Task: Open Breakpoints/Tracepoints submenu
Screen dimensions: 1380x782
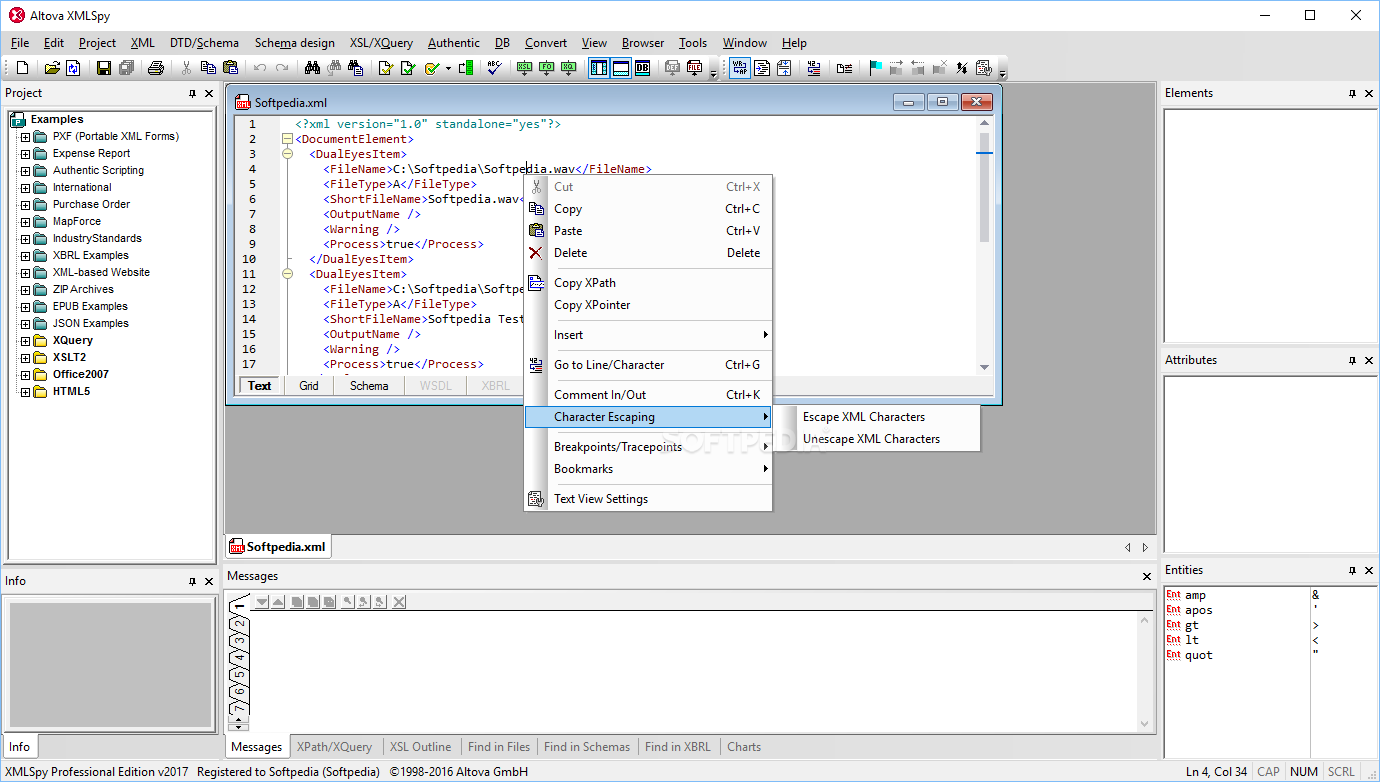Action: pyautogui.click(x=648, y=447)
